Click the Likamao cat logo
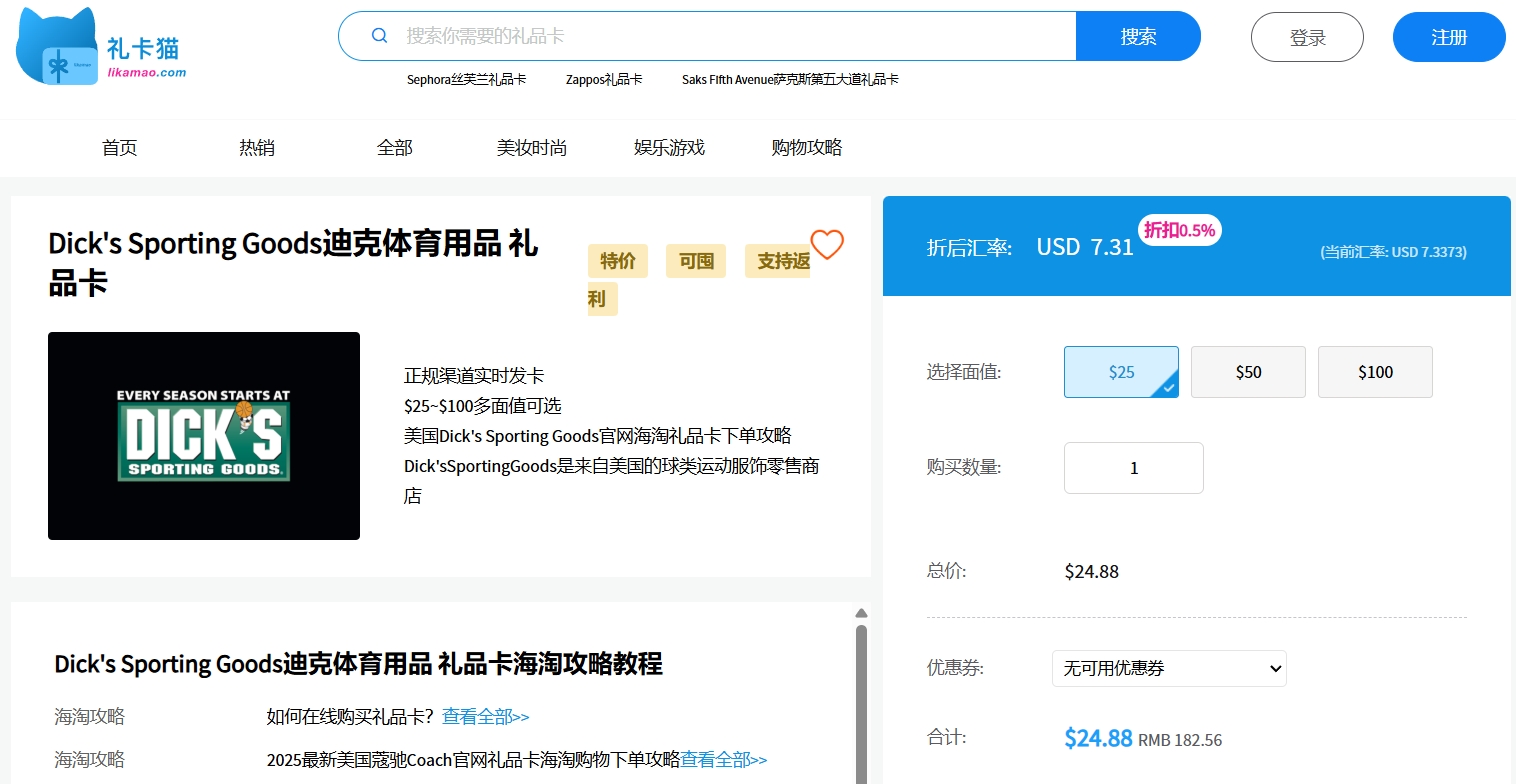 tap(101, 46)
